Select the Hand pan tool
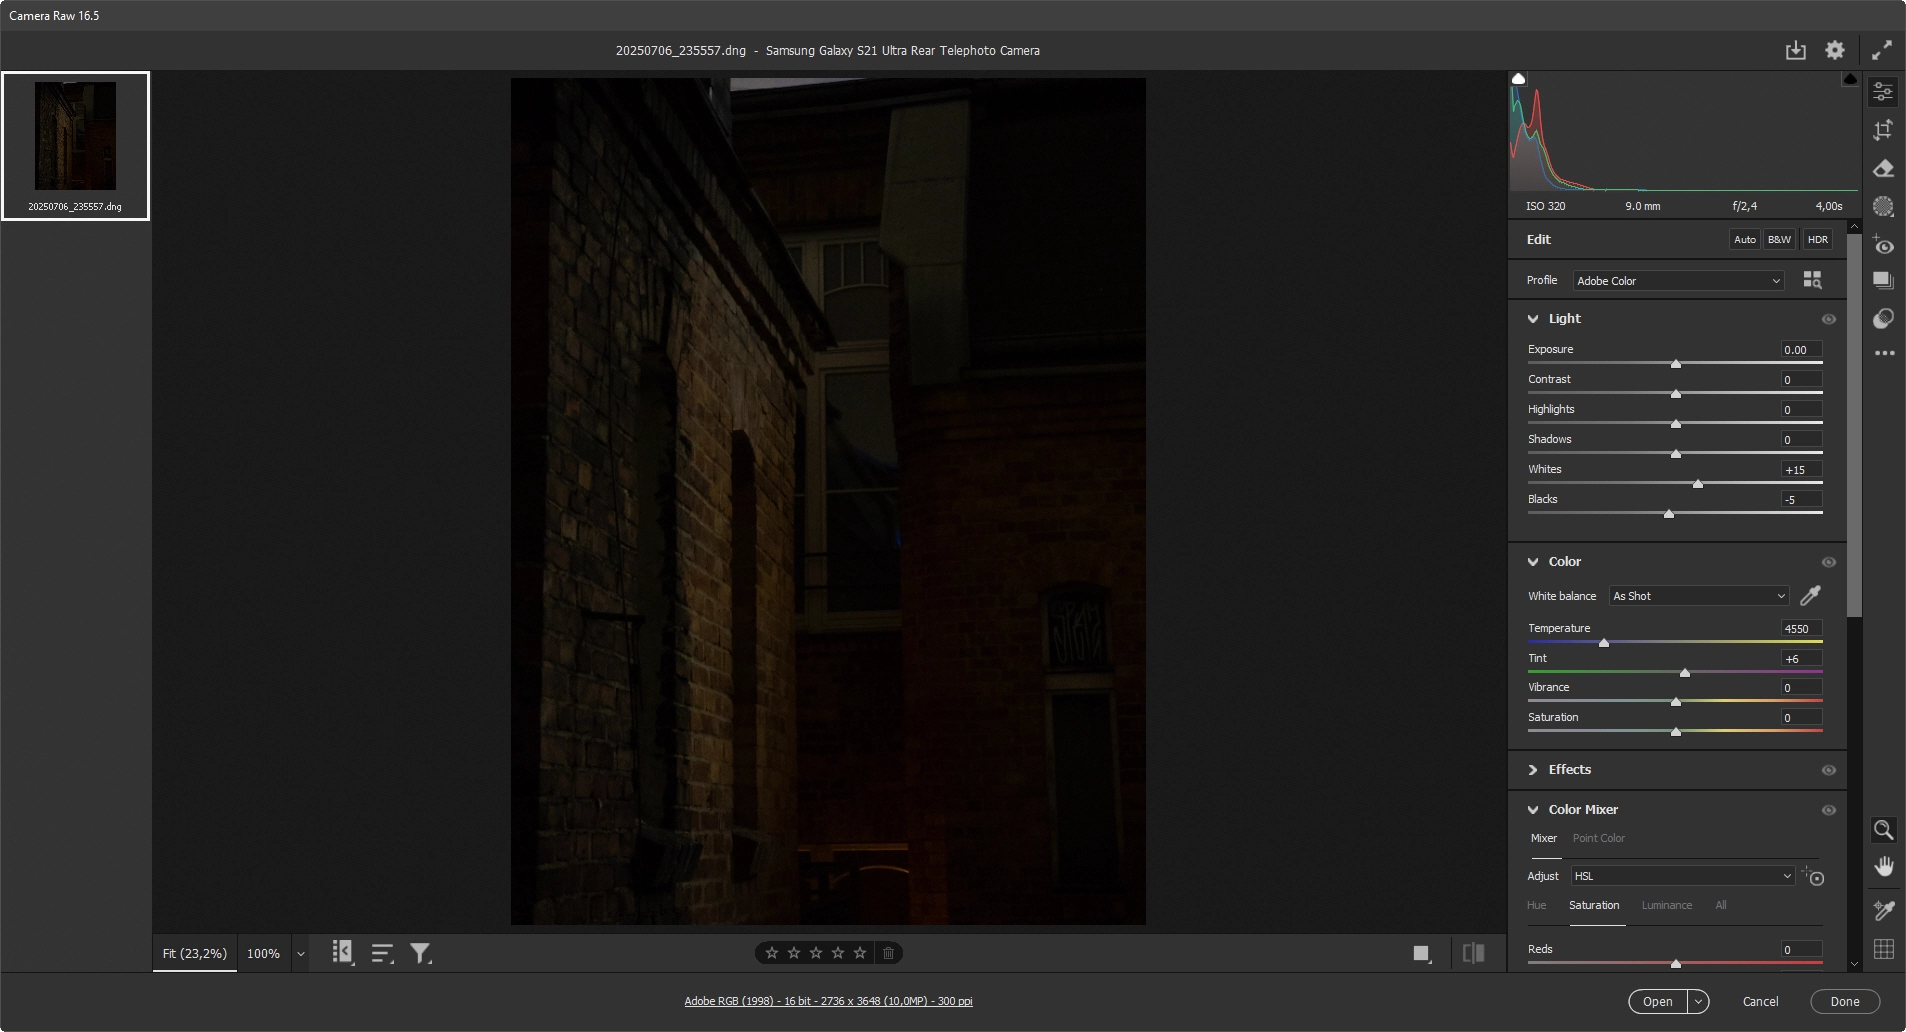The height and width of the screenshot is (1032, 1906). coord(1883,867)
